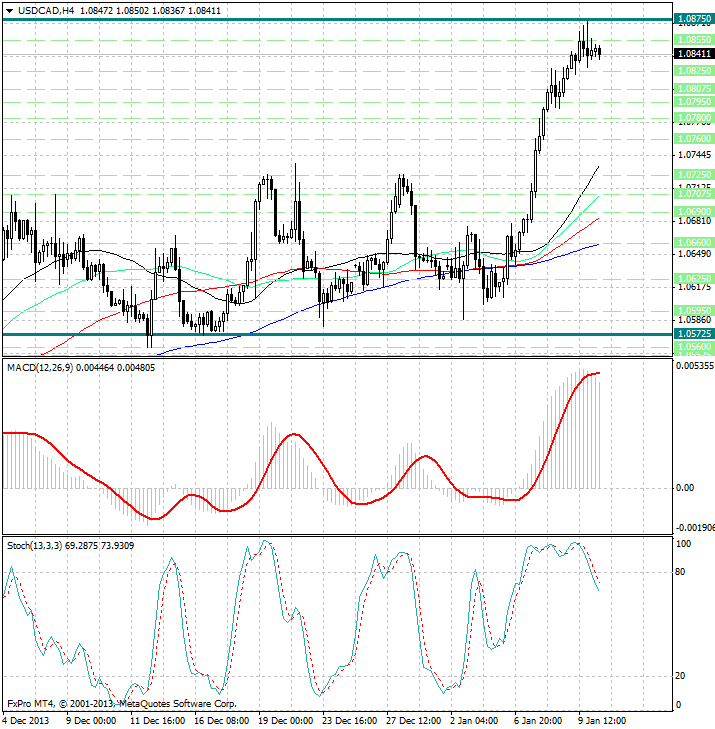Click the Stoch(13,3,3) indicator label
Viewport: 715px width, 729px height.
click(x=34, y=545)
